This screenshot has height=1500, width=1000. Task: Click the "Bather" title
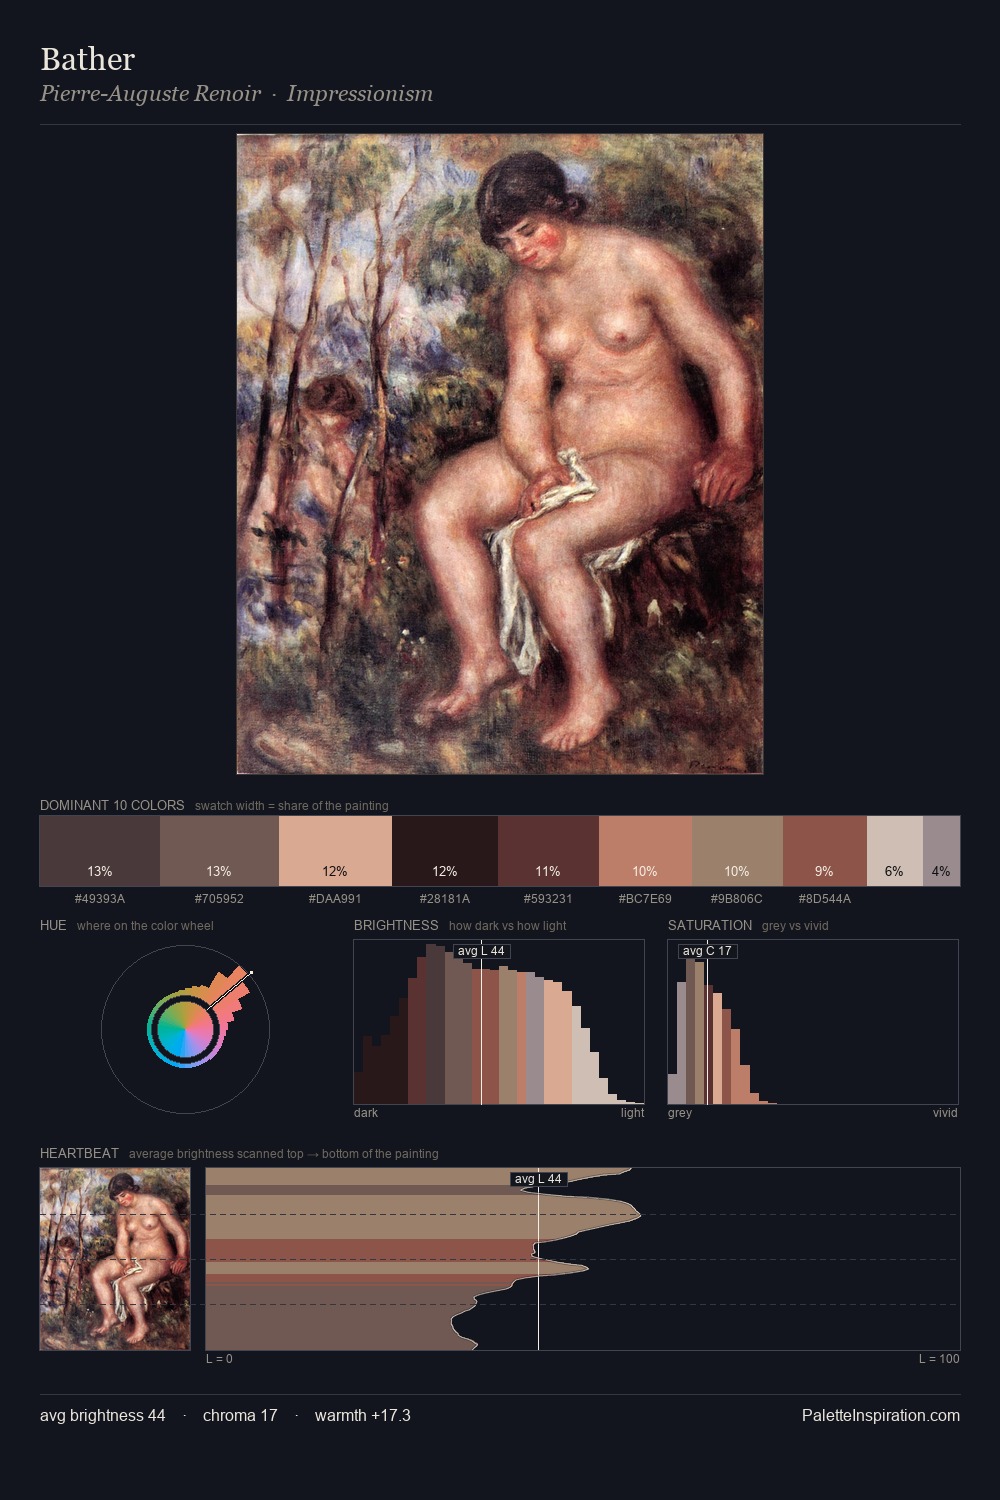tap(88, 59)
